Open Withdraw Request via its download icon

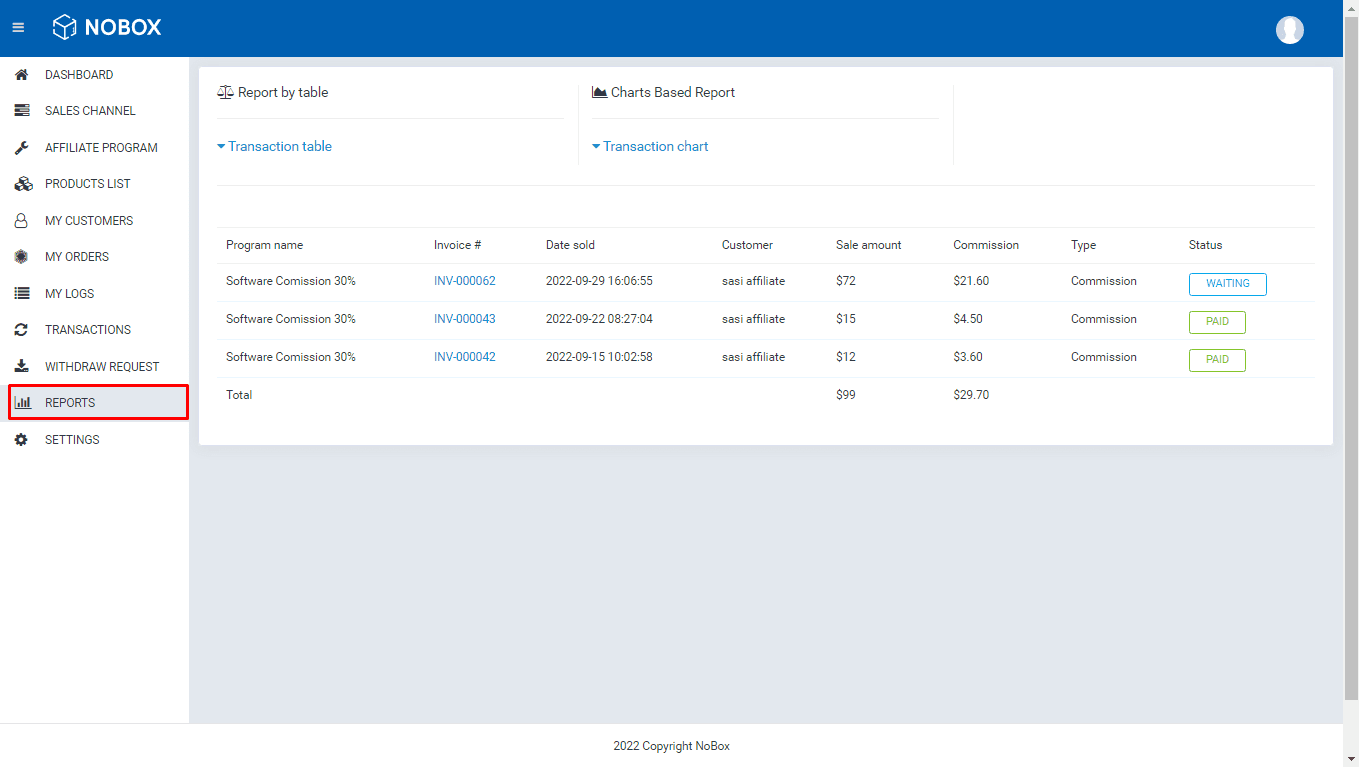click(x=21, y=366)
